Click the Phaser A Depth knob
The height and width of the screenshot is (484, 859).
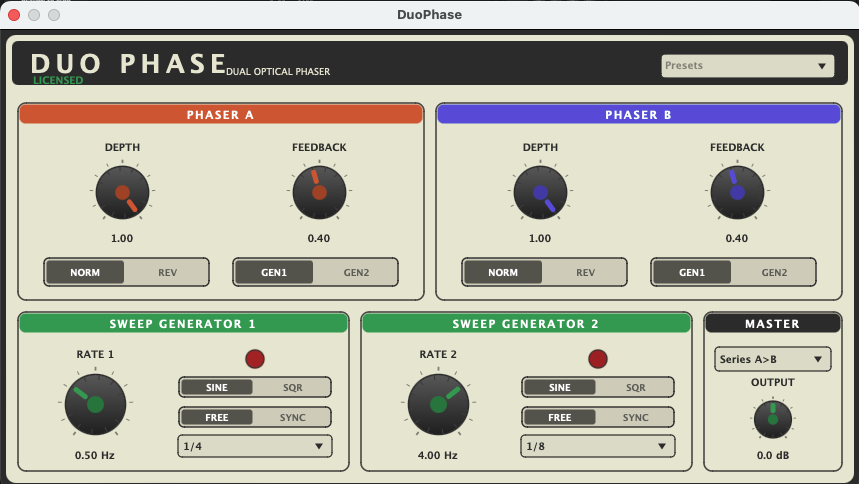point(122,192)
